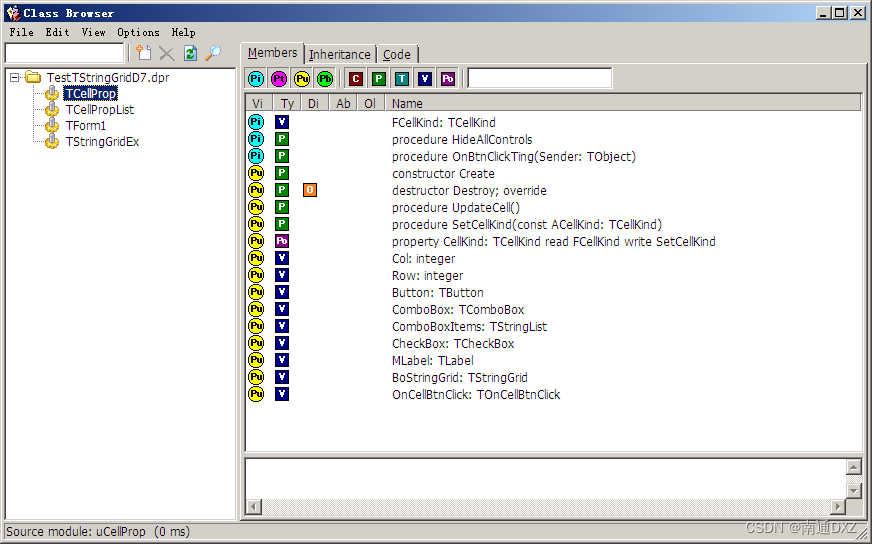
Task: Open the Help menu
Action: coord(183,32)
